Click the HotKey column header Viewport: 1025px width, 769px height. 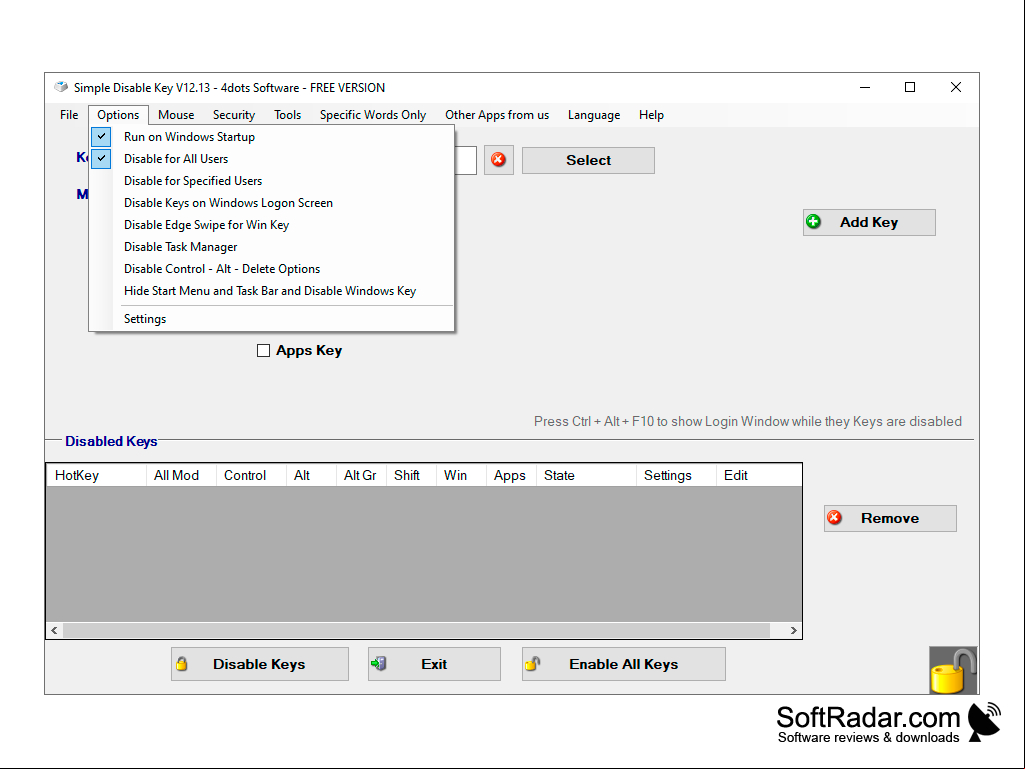(x=97, y=475)
